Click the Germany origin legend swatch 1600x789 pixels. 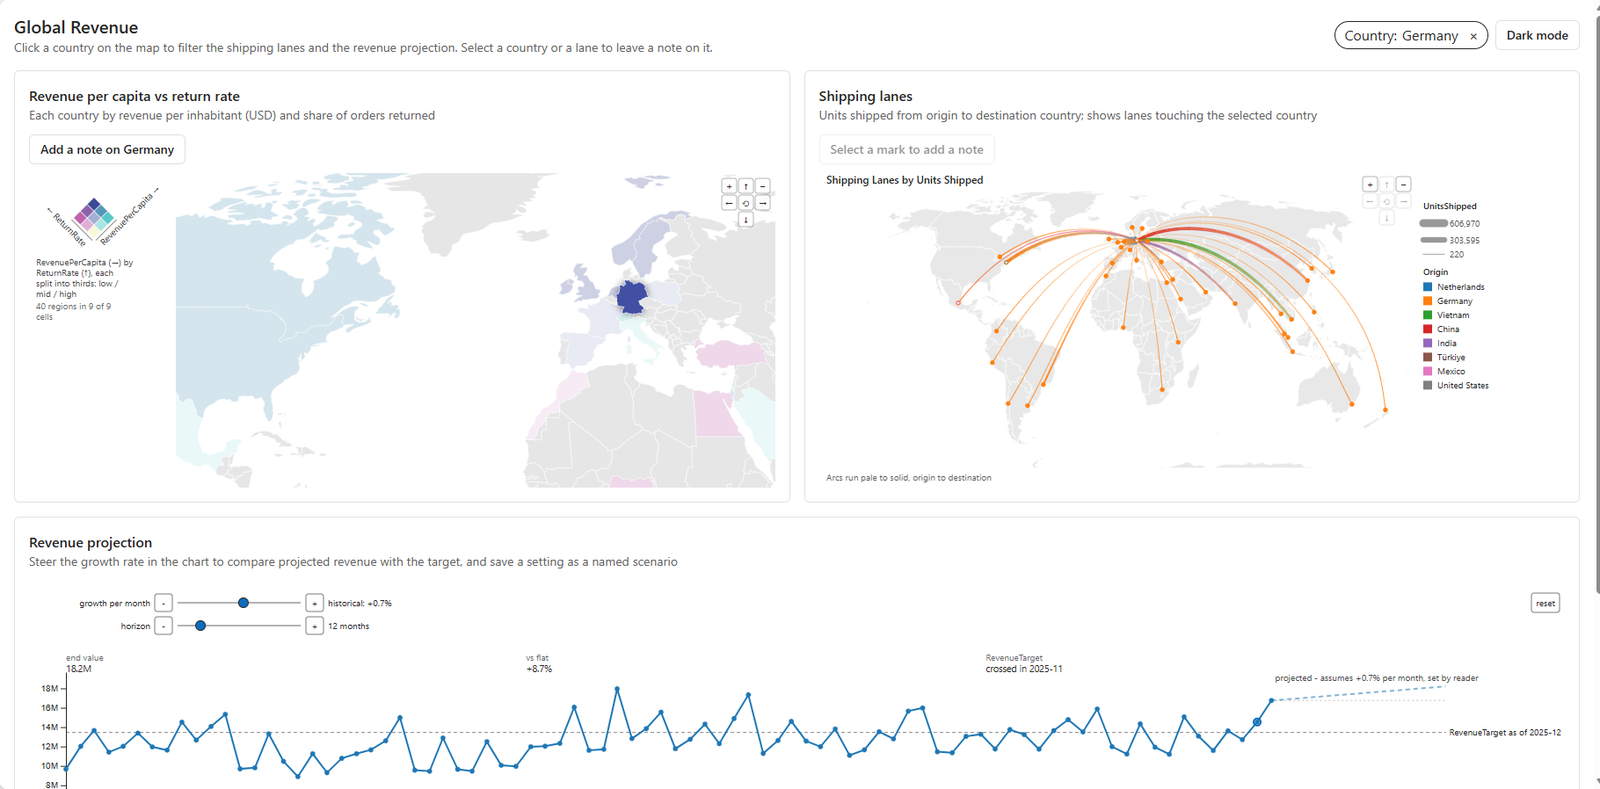(x=1427, y=301)
